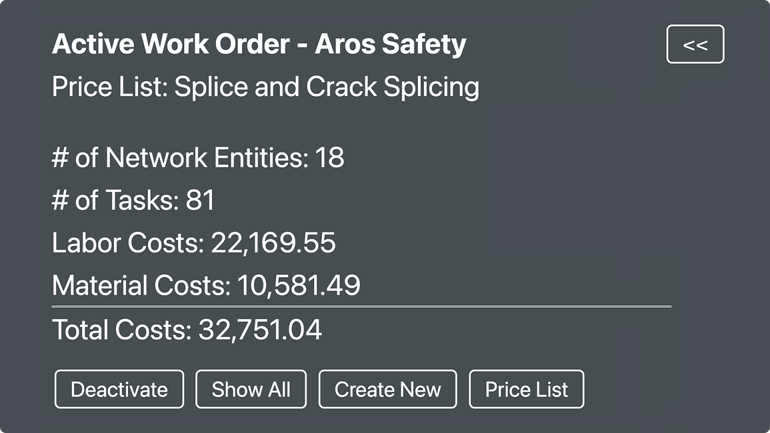Click the 'Labor Costs' label
This screenshot has width=770, height=433.
128,243
